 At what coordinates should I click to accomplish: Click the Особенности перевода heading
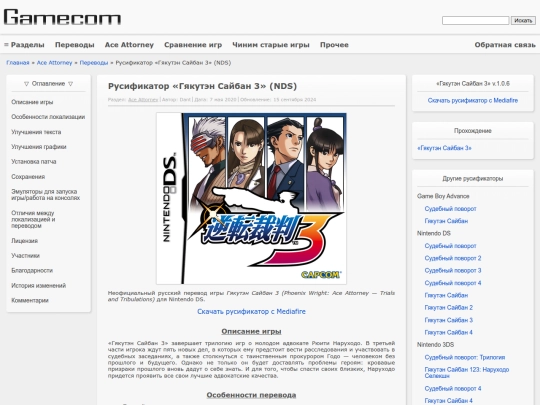(251, 395)
